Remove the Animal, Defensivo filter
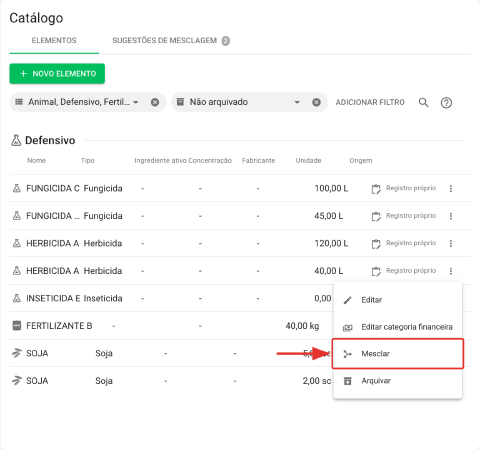 [155, 102]
